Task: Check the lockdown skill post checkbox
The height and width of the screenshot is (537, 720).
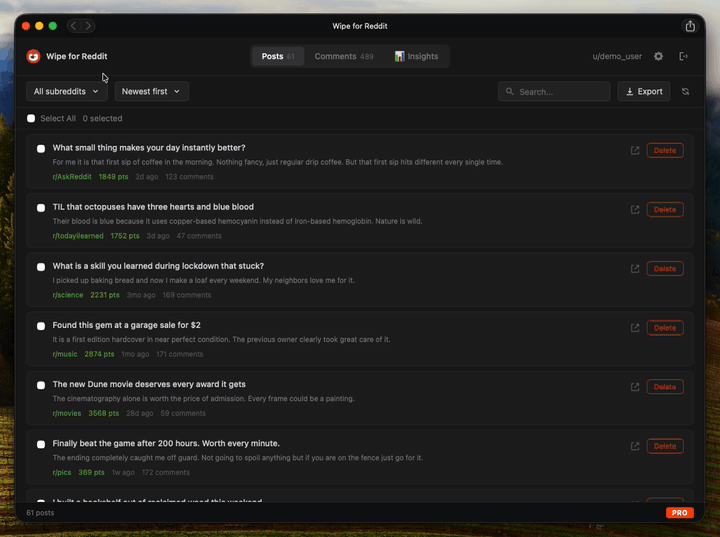Action: coord(41,267)
